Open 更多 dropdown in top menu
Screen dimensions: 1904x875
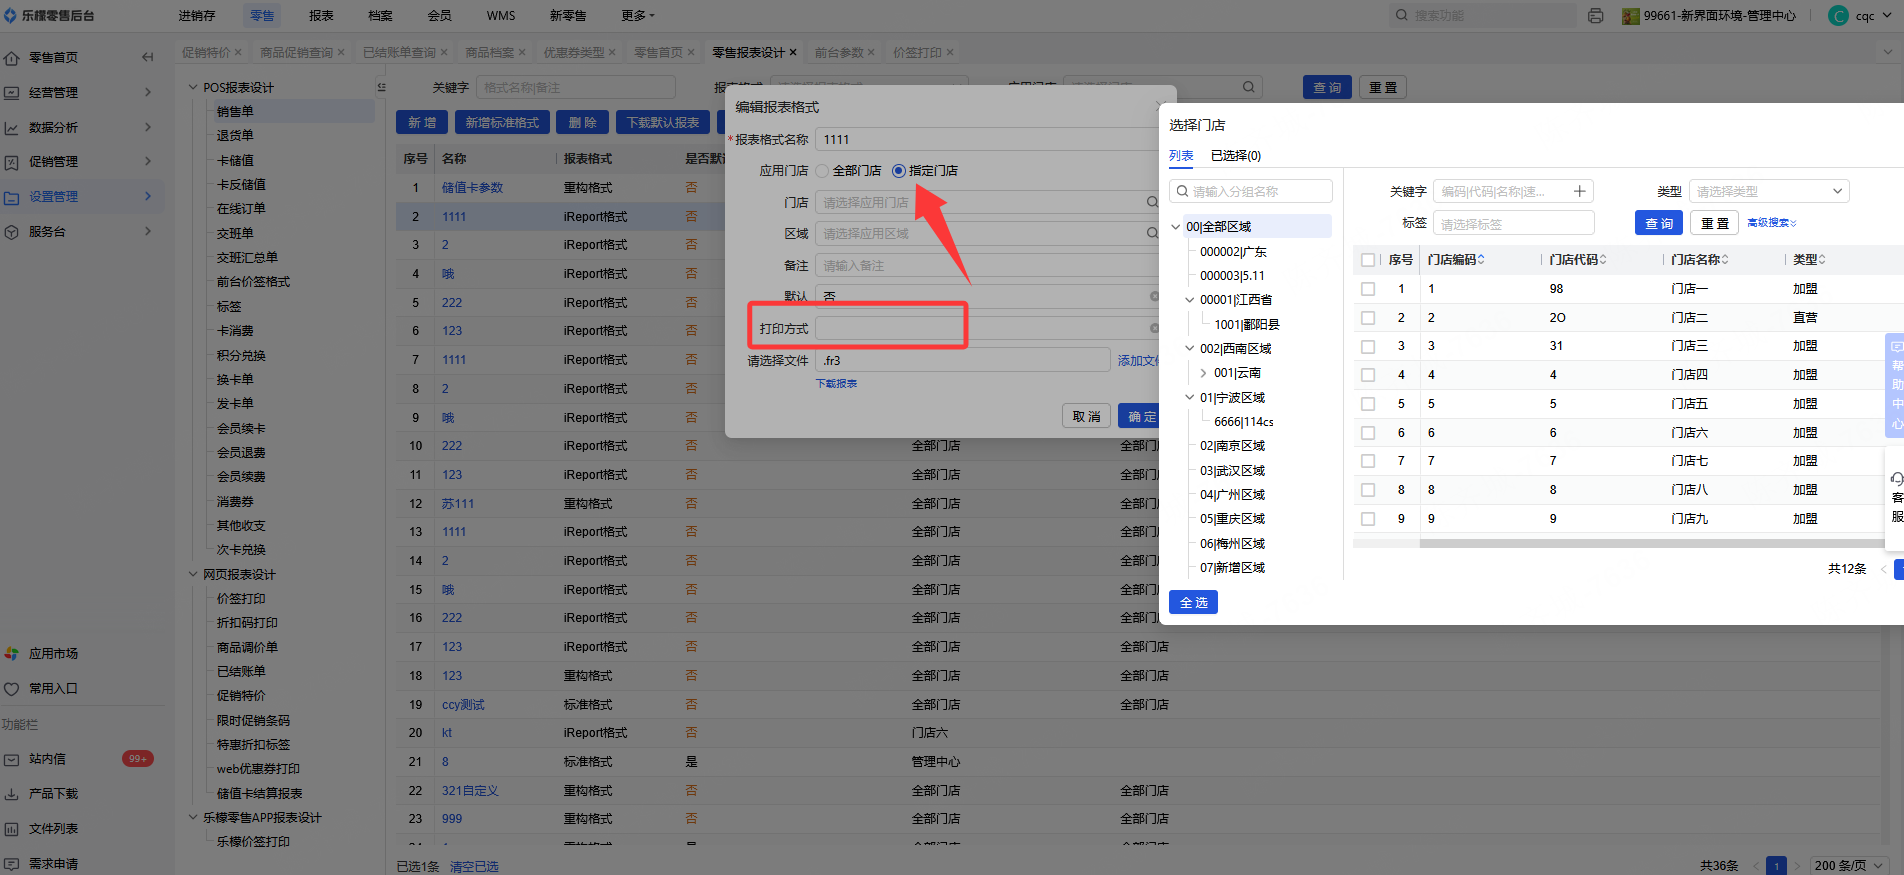638,15
